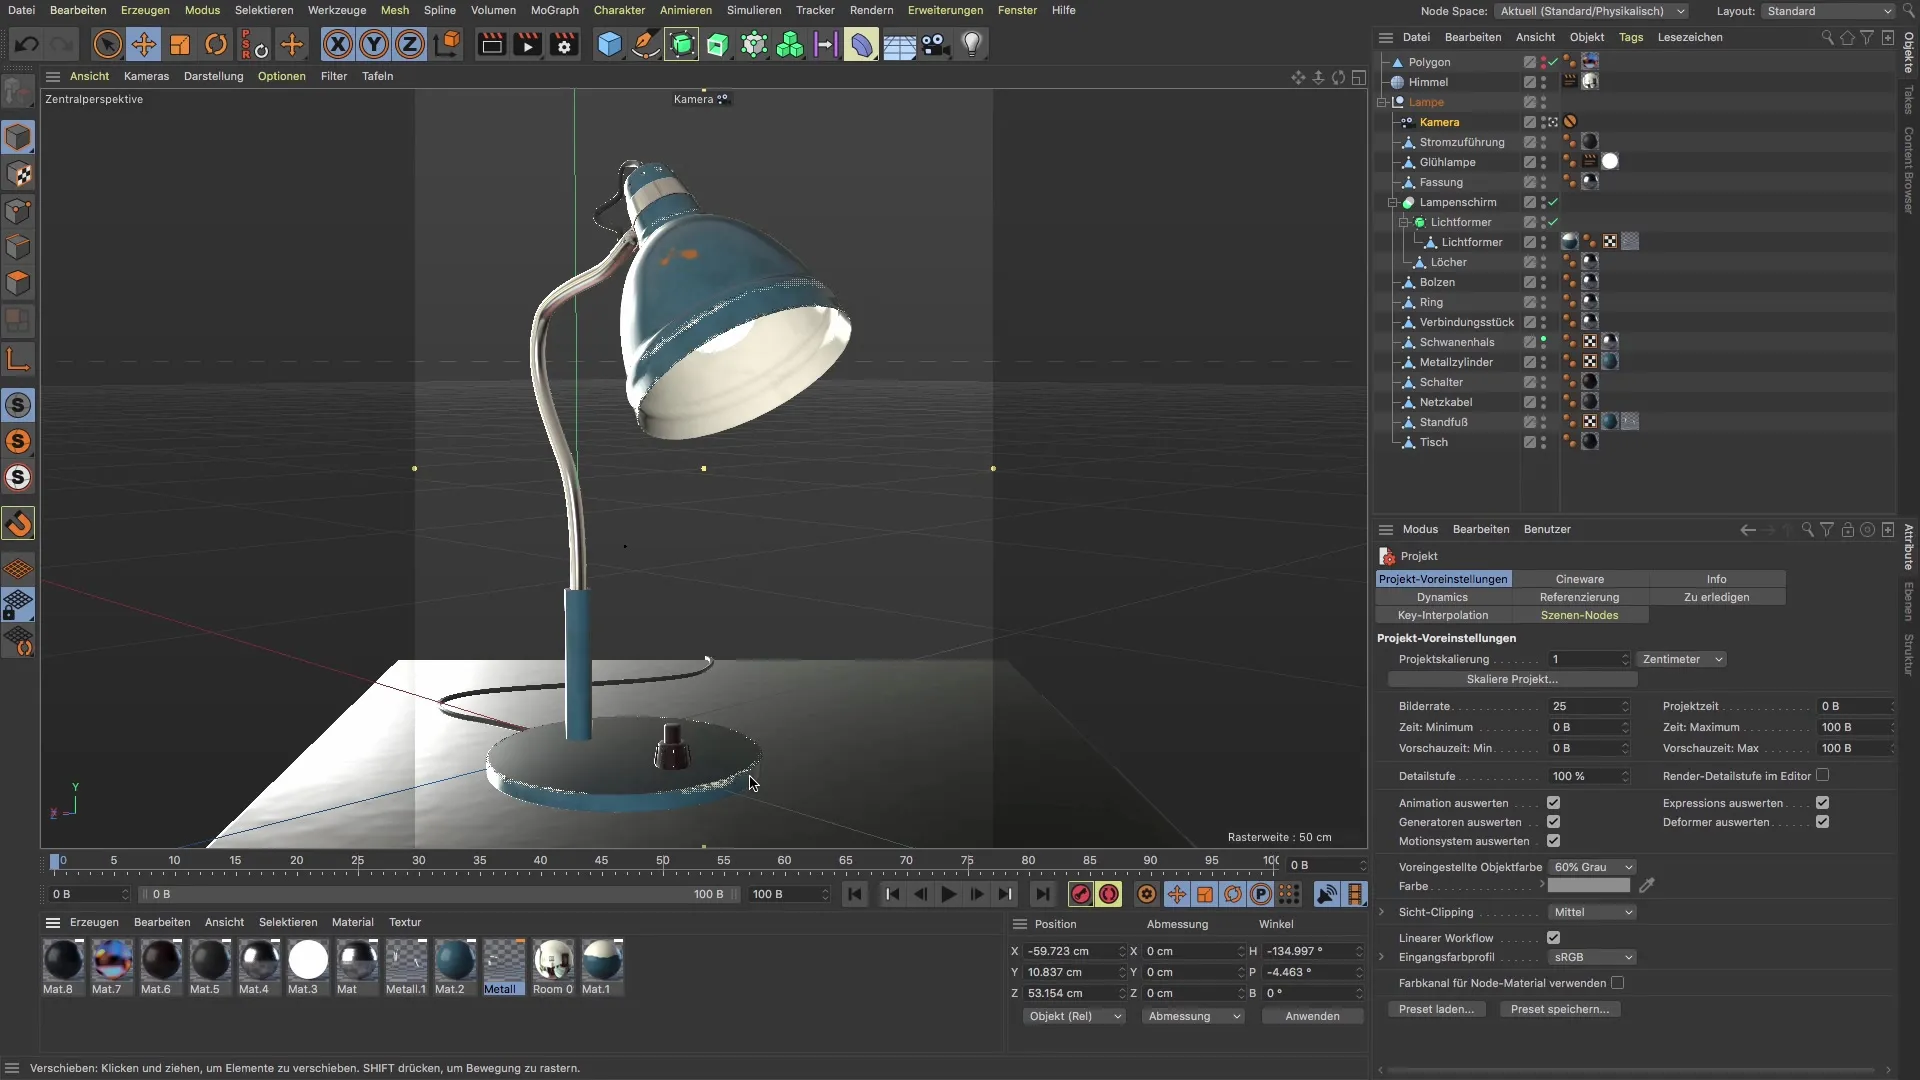Open Sicht-Clipping Mittel dropdown

click(1592, 912)
